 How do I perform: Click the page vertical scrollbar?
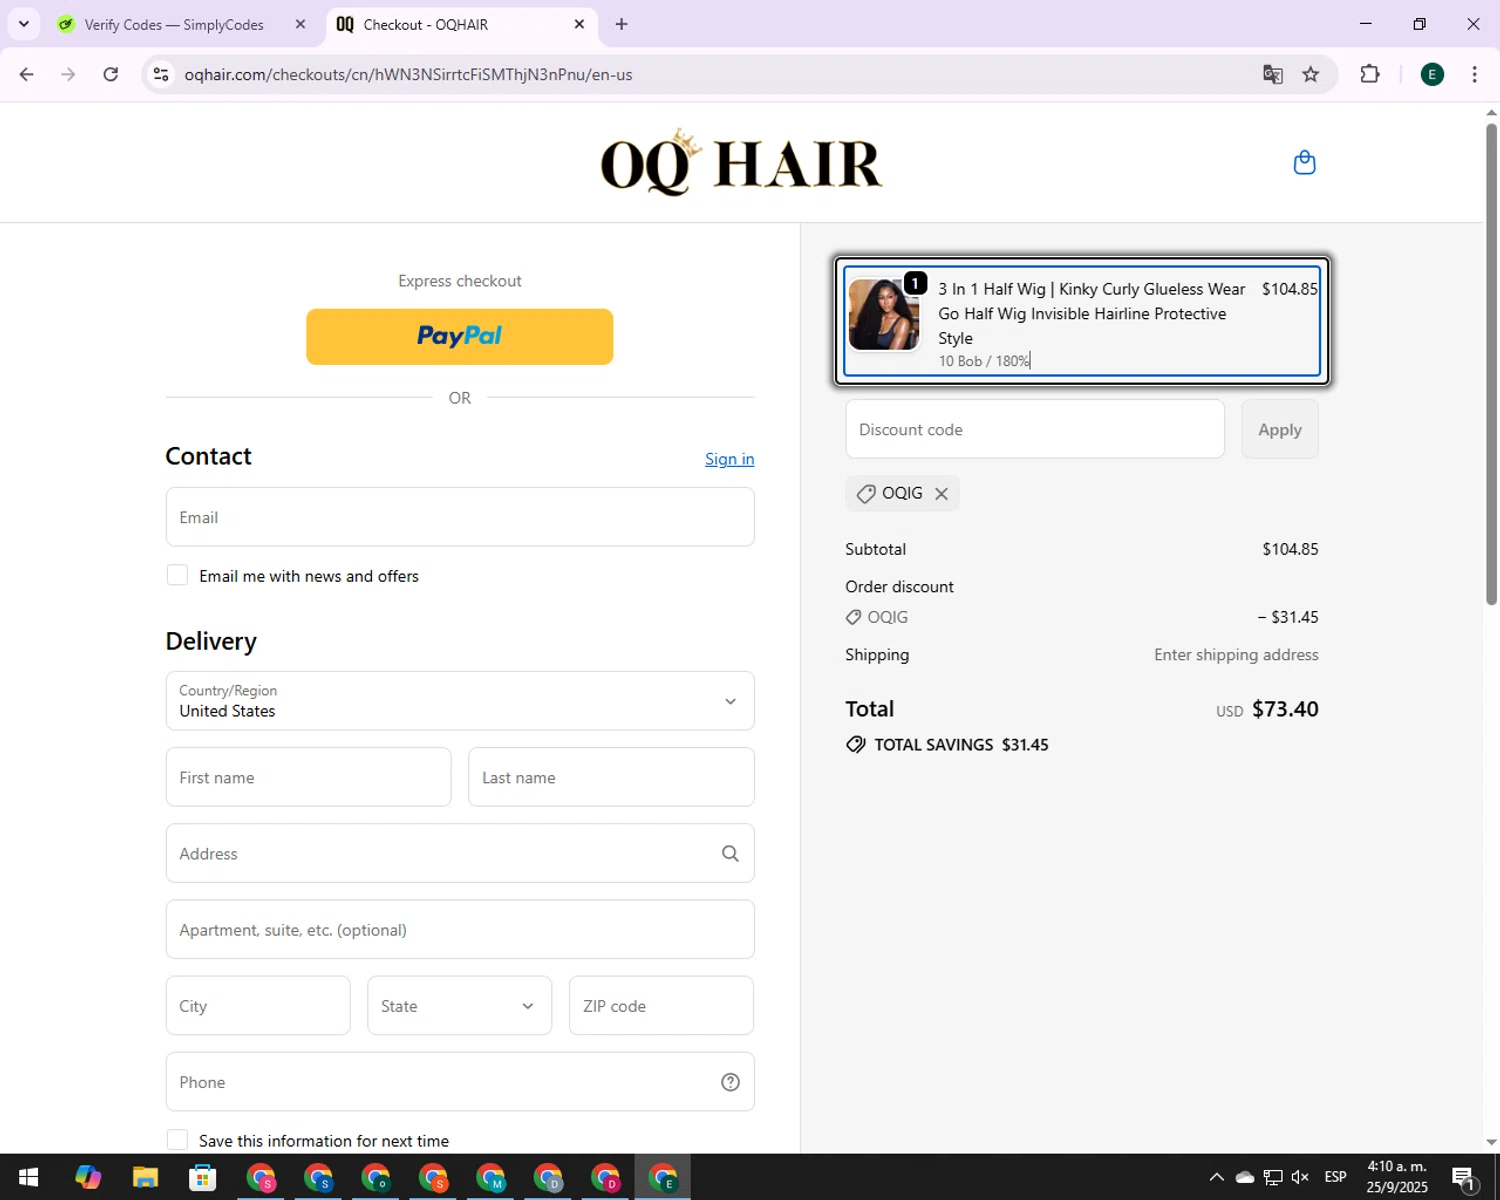click(1491, 365)
